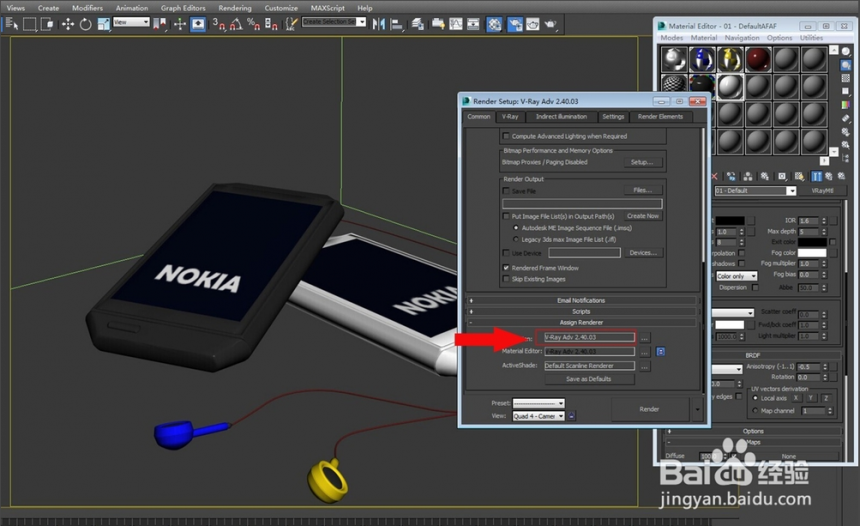
Task: Click the Devices... button
Action: tap(643, 253)
